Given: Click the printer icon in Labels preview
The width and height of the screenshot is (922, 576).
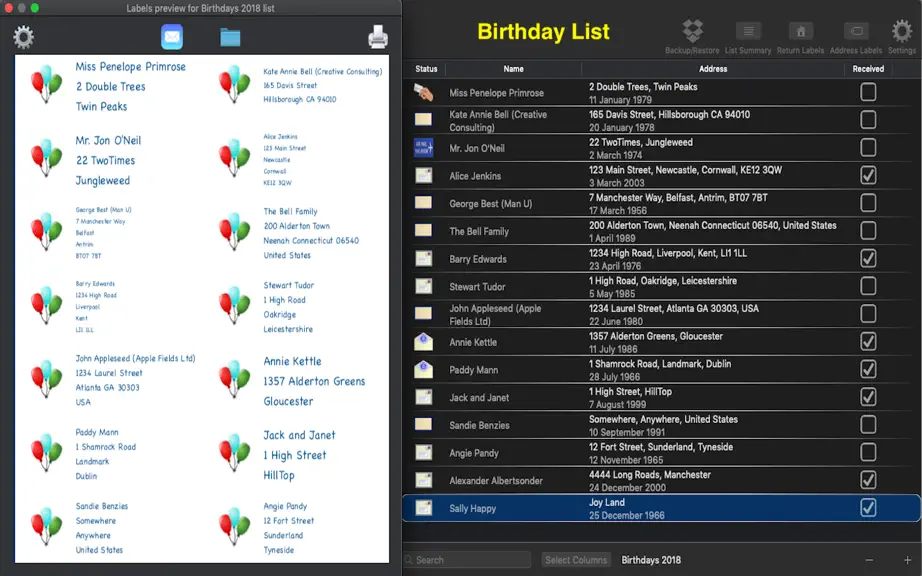Looking at the screenshot, I should (378, 37).
